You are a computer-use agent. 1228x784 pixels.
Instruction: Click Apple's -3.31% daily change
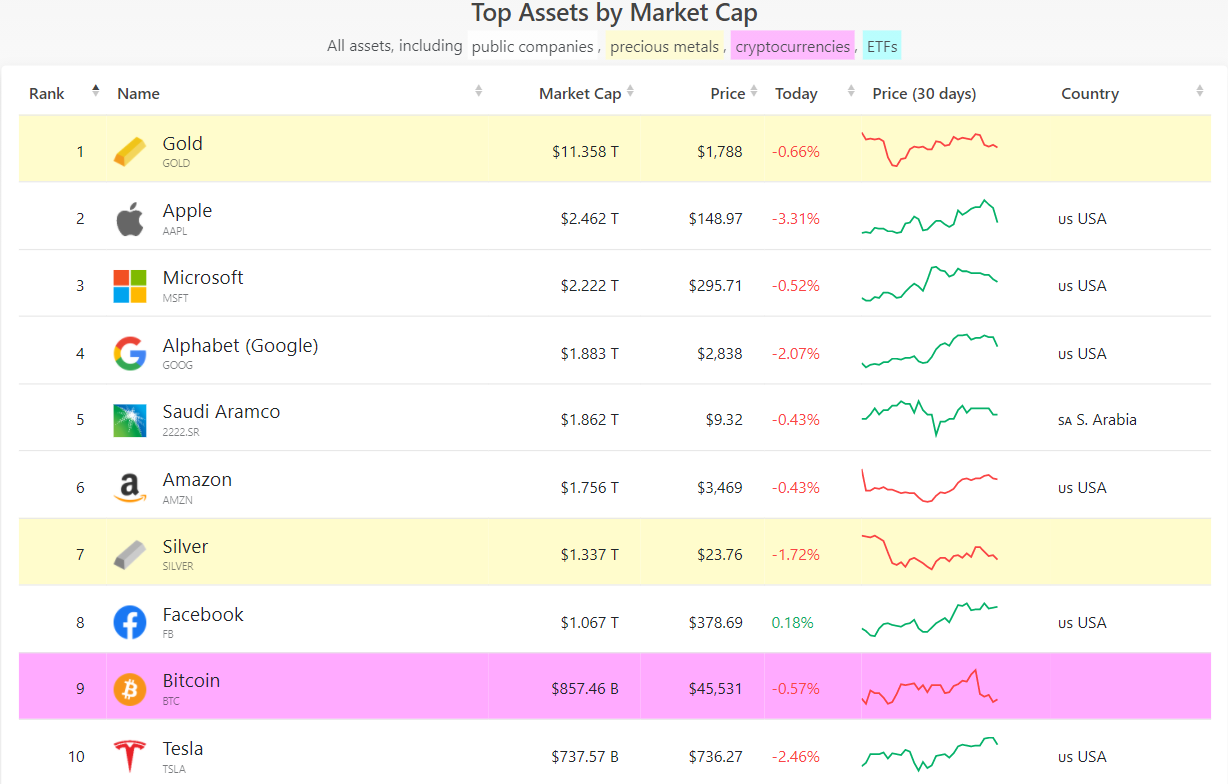point(796,219)
